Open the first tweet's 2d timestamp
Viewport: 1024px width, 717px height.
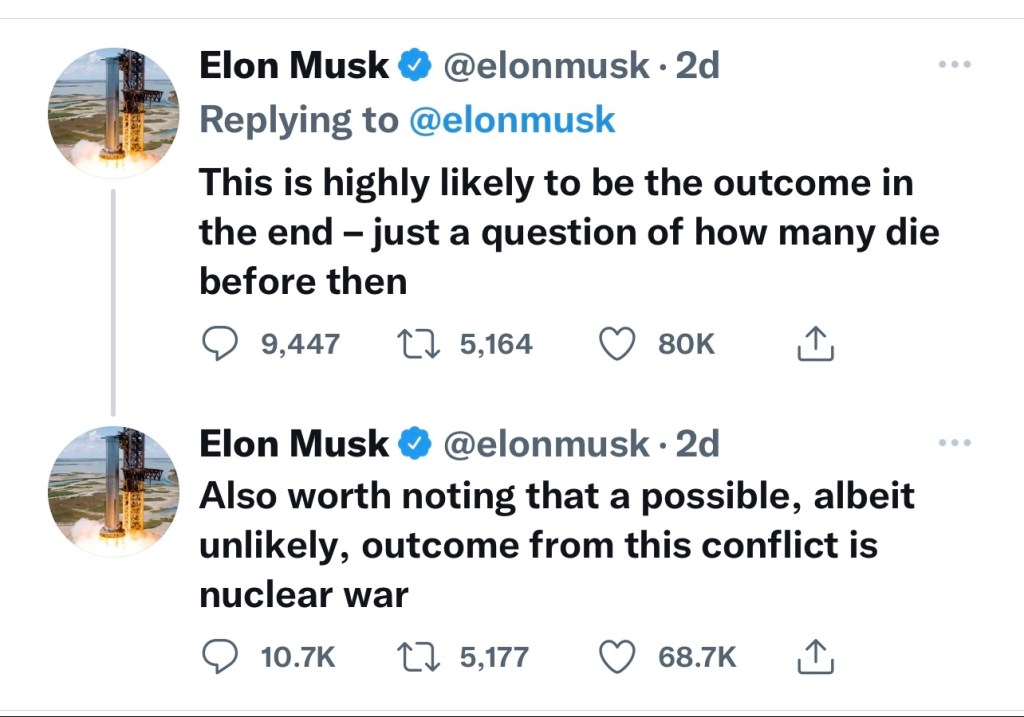(697, 66)
